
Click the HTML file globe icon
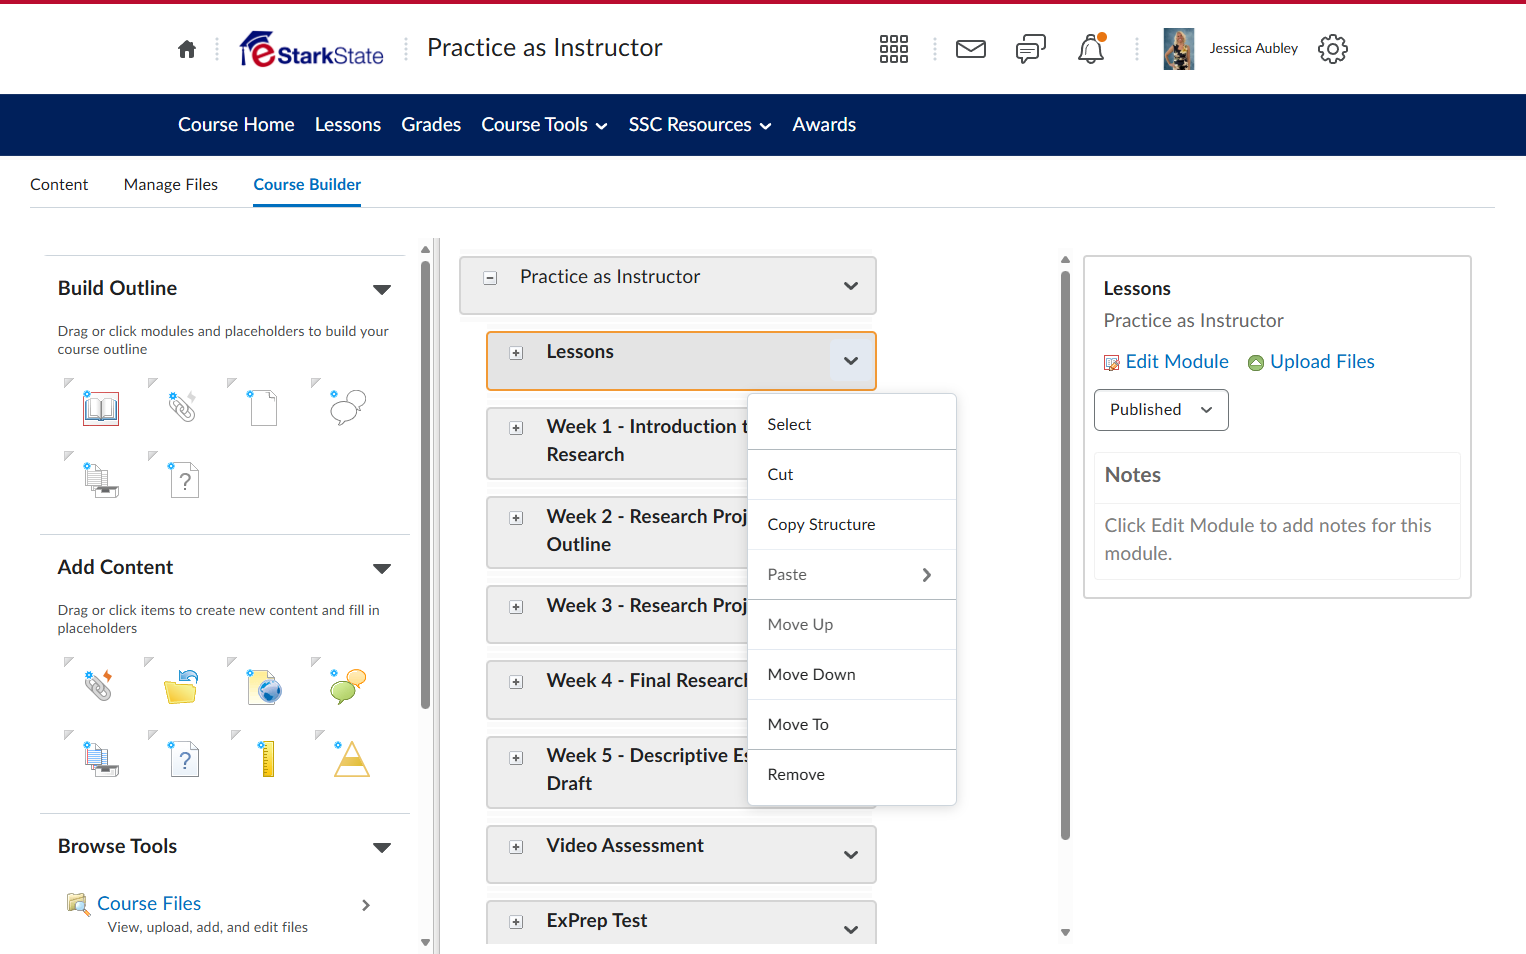pos(265,687)
